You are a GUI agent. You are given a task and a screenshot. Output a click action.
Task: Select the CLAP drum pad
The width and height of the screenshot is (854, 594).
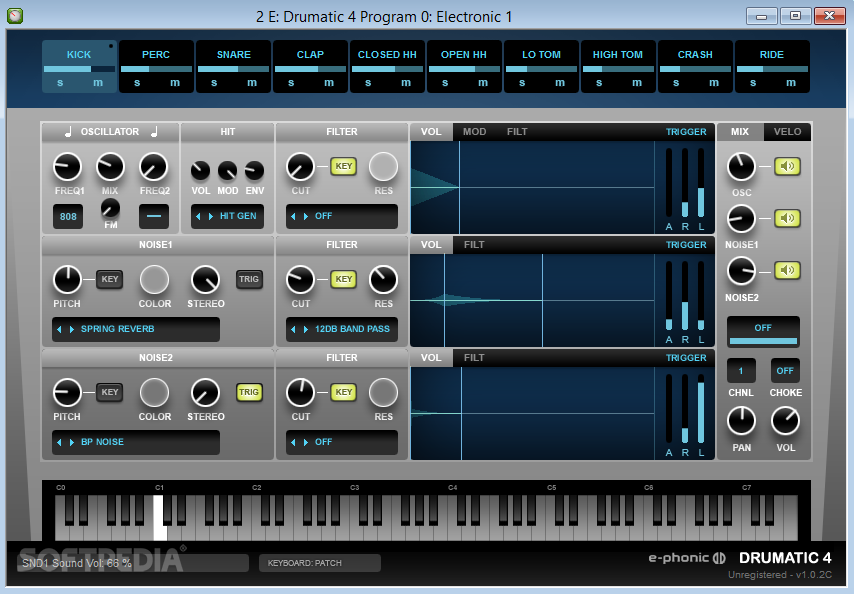point(310,54)
